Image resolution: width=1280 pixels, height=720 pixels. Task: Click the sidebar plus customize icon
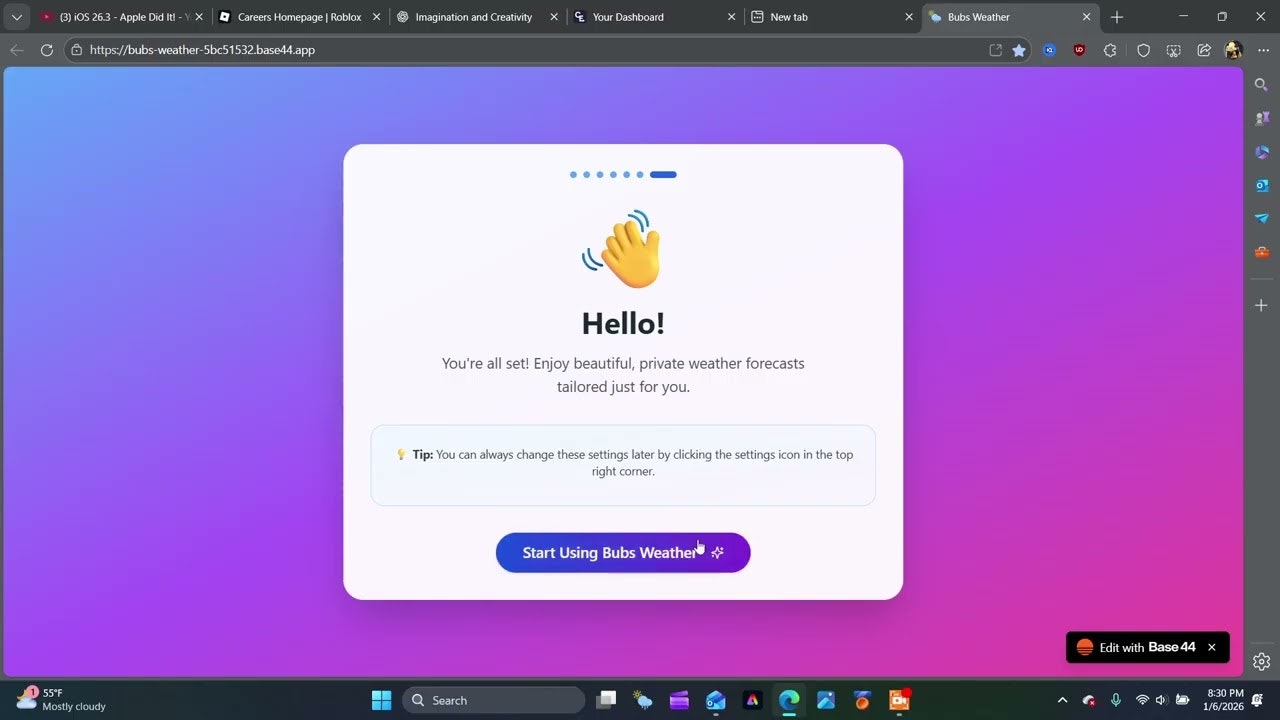pyautogui.click(x=1262, y=305)
